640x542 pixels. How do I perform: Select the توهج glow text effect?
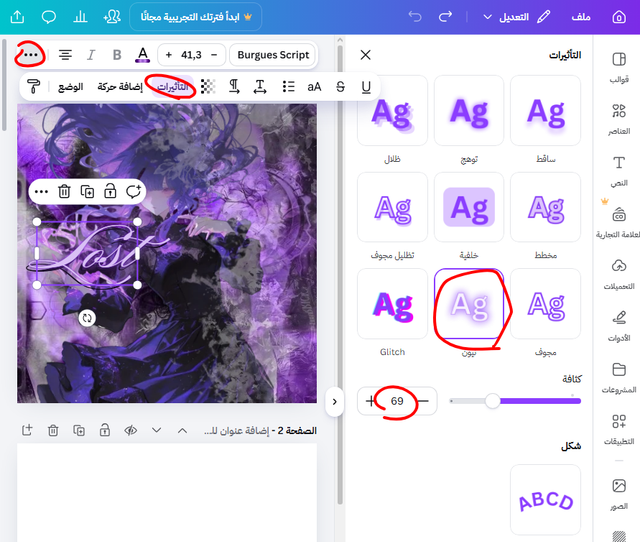click(469, 111)
